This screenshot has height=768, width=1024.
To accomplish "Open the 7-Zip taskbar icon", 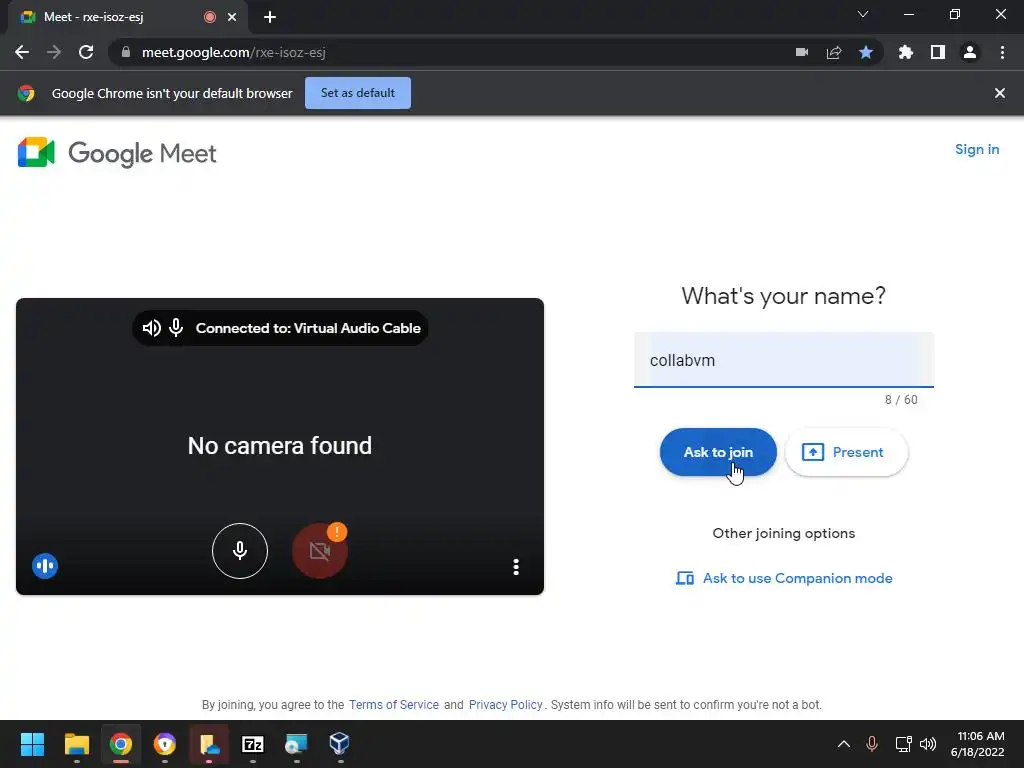I will (x=253, y=744).
